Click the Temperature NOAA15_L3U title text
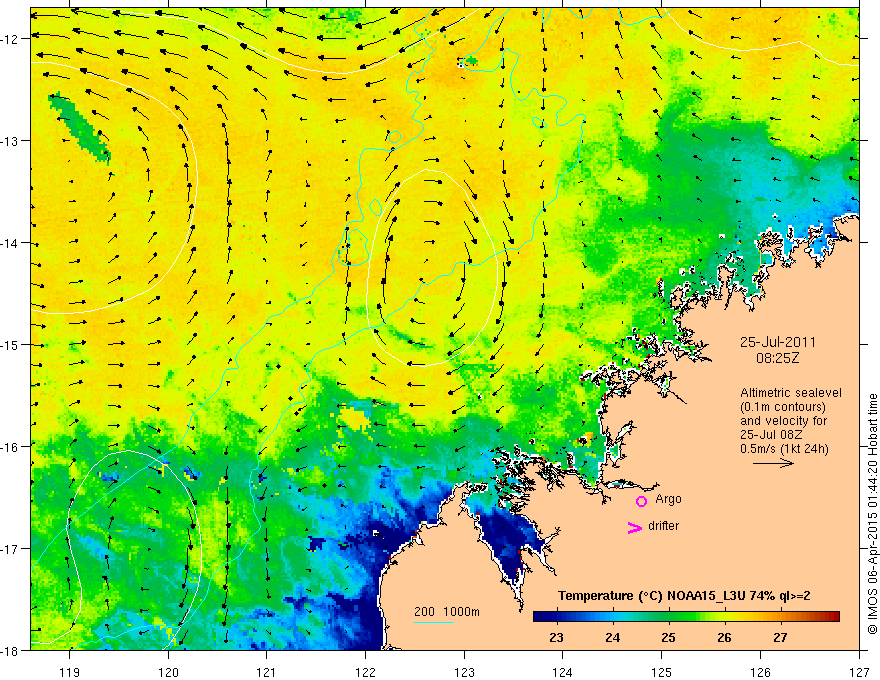Image resolution: width=880 pixels, height=680 pixels. [684, 596]
